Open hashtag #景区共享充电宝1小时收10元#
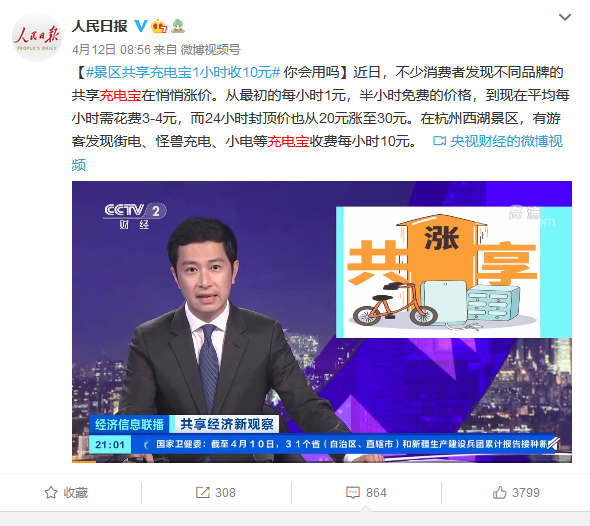 [183, 72]
